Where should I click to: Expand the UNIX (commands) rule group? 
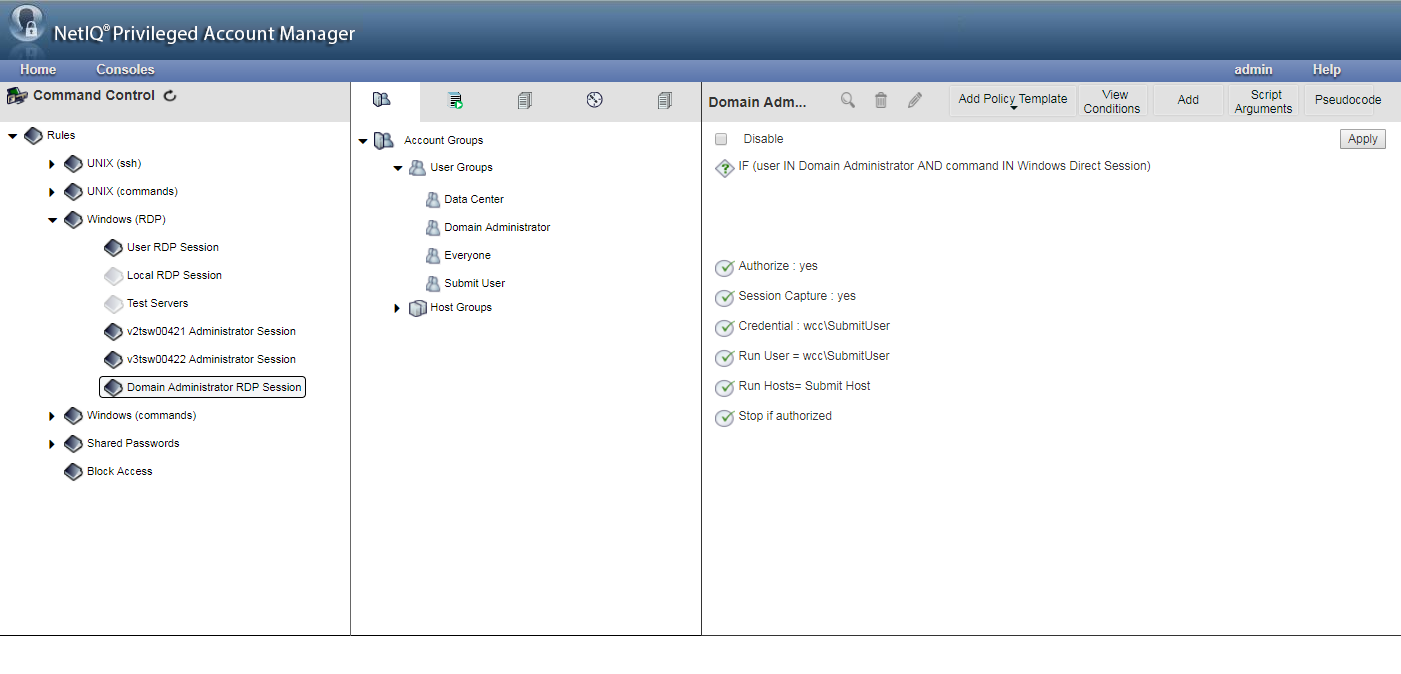coord(52,191)
